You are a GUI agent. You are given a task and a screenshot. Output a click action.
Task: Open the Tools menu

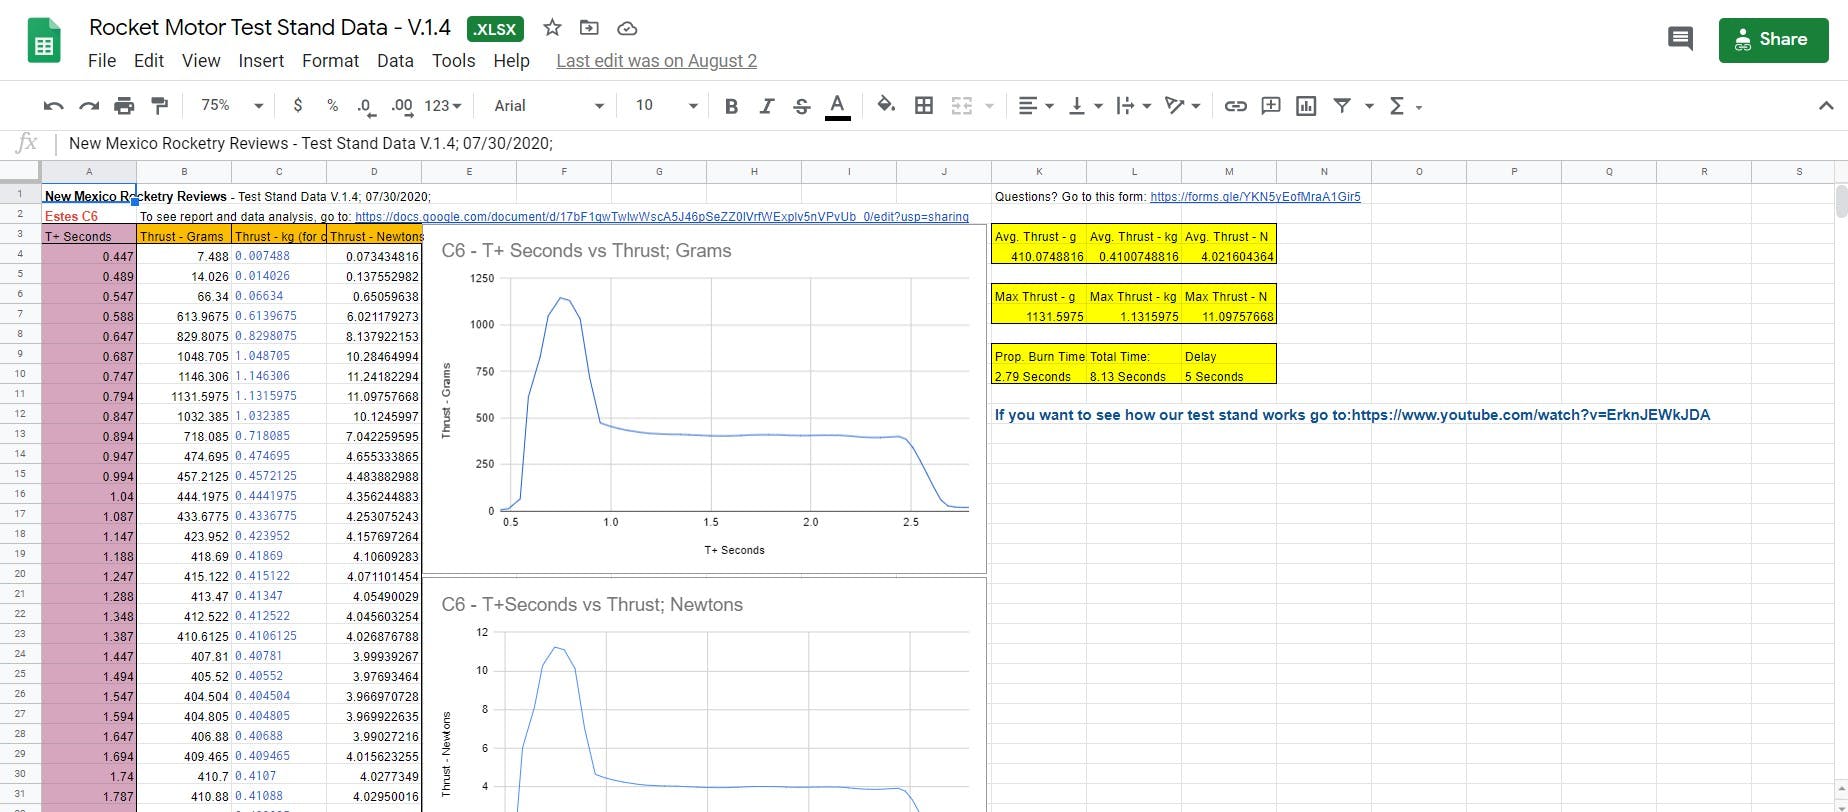pos(453,61)
